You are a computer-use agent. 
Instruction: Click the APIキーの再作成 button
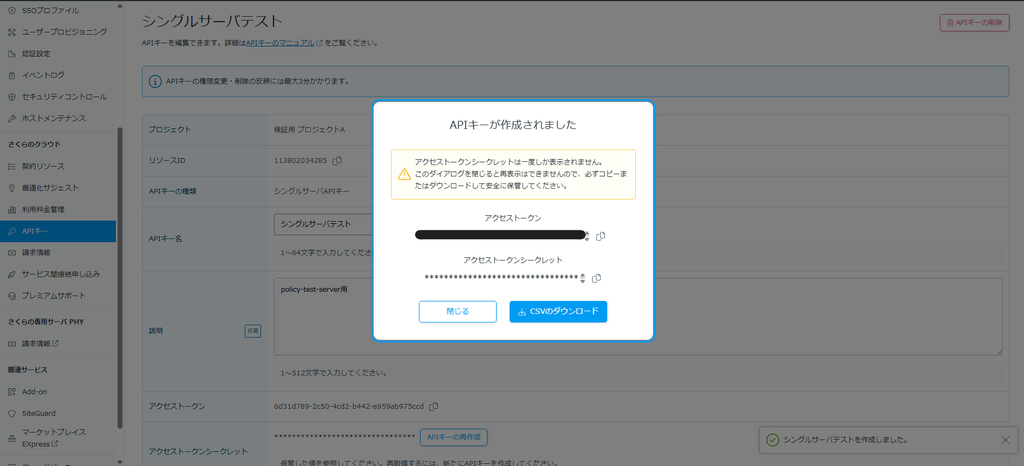pos(454,437)
